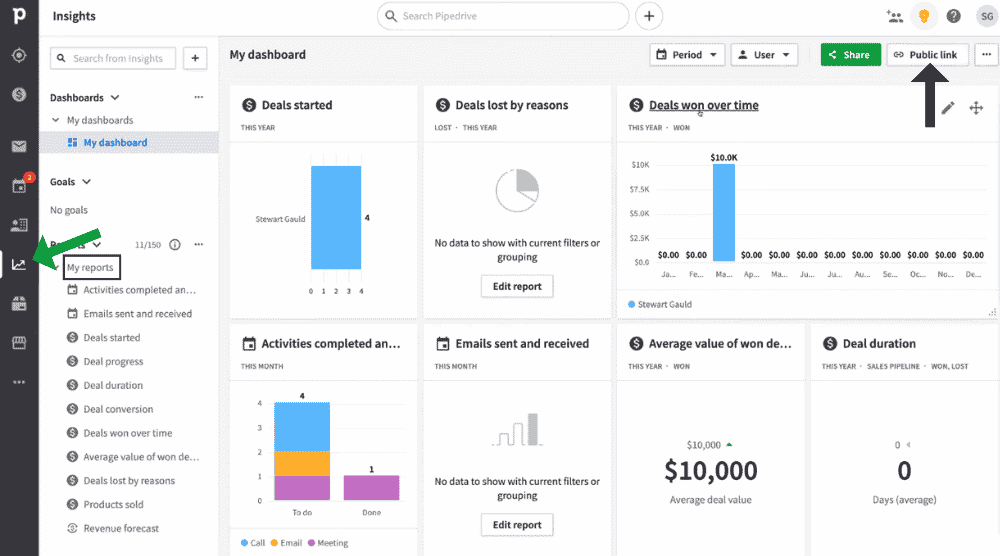
Task: Click Stewart Gauld legend in won chart
Action: (659, 305)
